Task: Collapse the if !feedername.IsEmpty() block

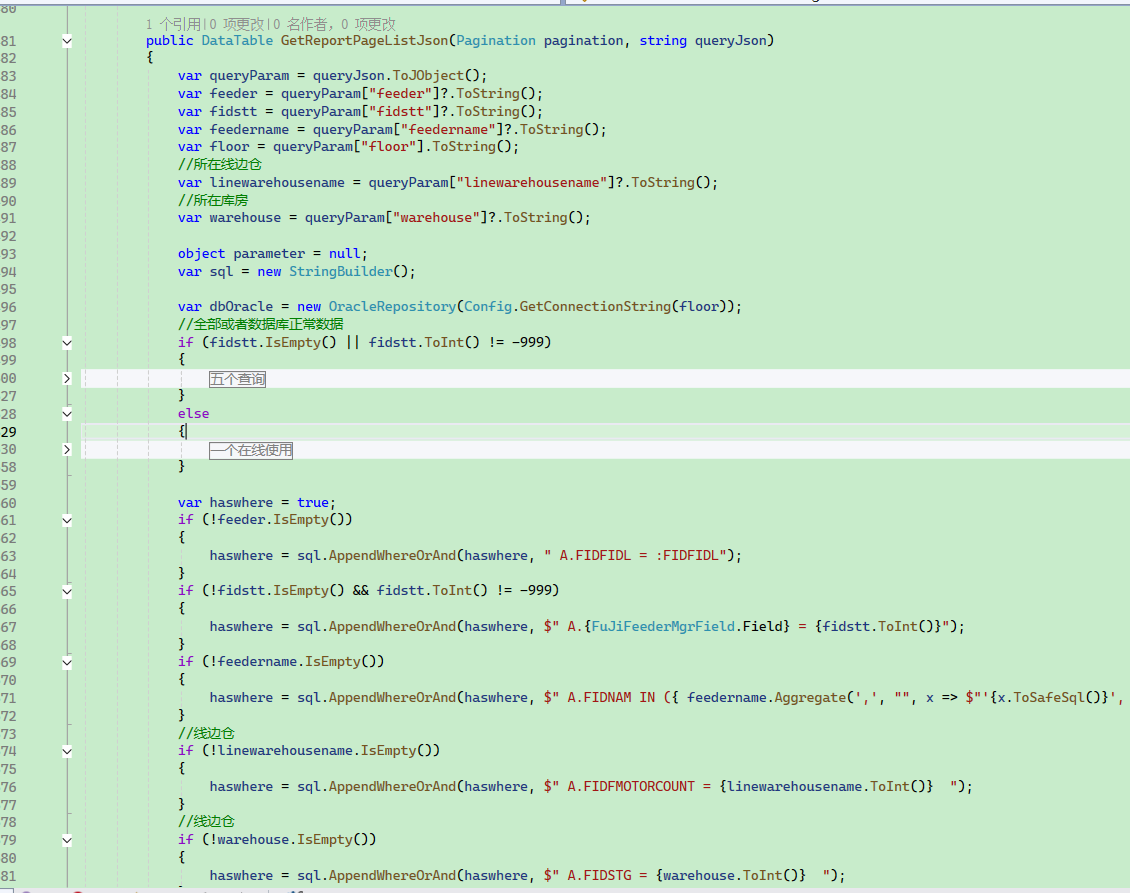Action: 67,662
